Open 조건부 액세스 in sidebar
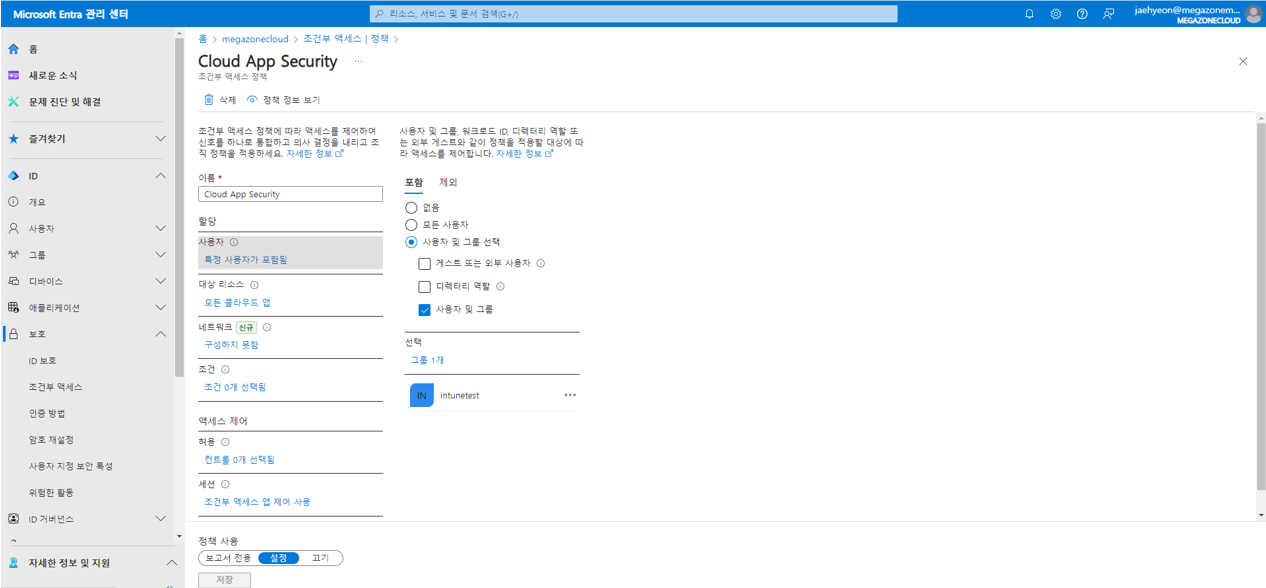Screen dimensions: 1266x588 click(56, 387)
